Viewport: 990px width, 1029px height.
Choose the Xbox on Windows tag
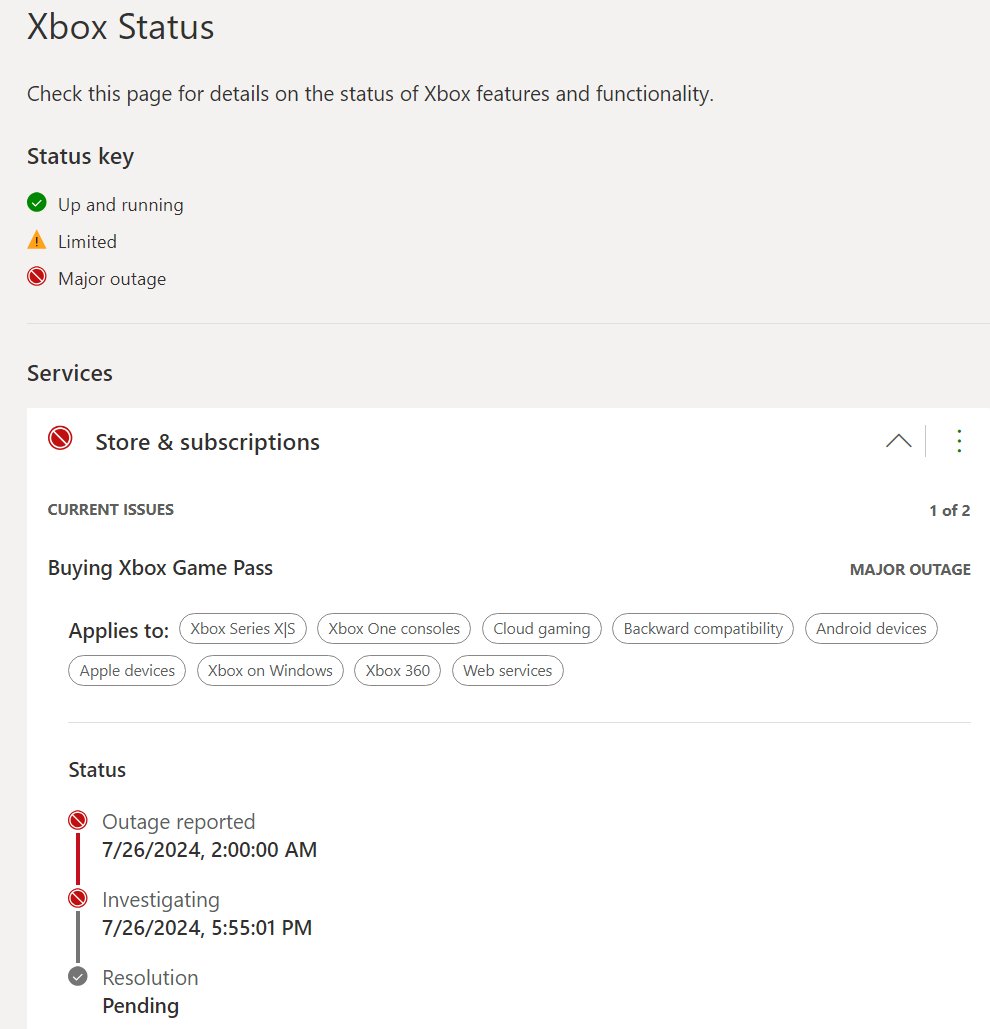[x=270, y=671]
